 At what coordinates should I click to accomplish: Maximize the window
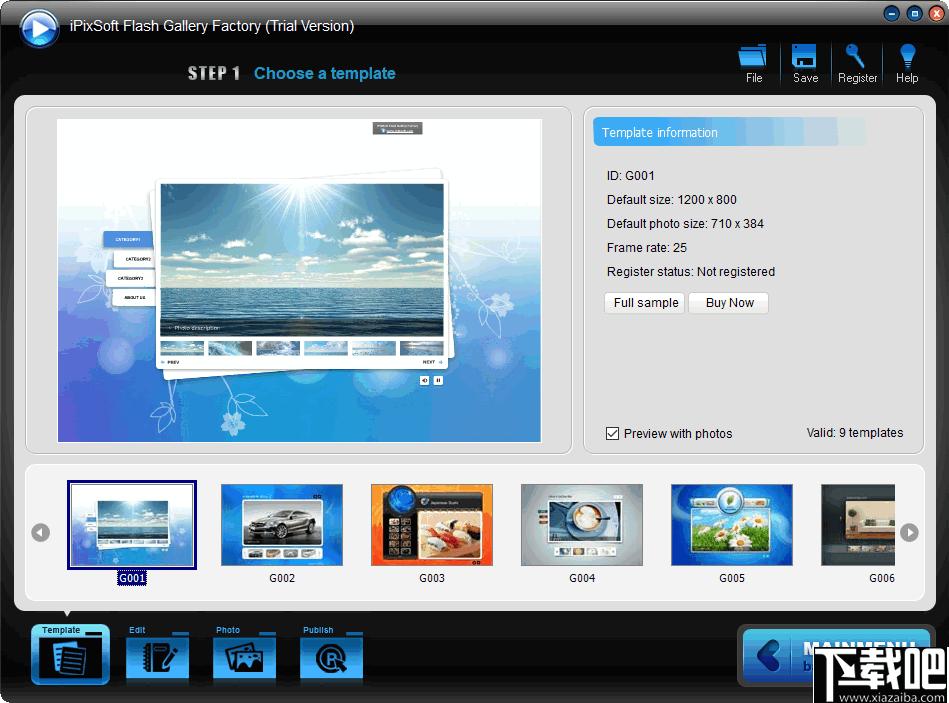[x=915, y=13]
